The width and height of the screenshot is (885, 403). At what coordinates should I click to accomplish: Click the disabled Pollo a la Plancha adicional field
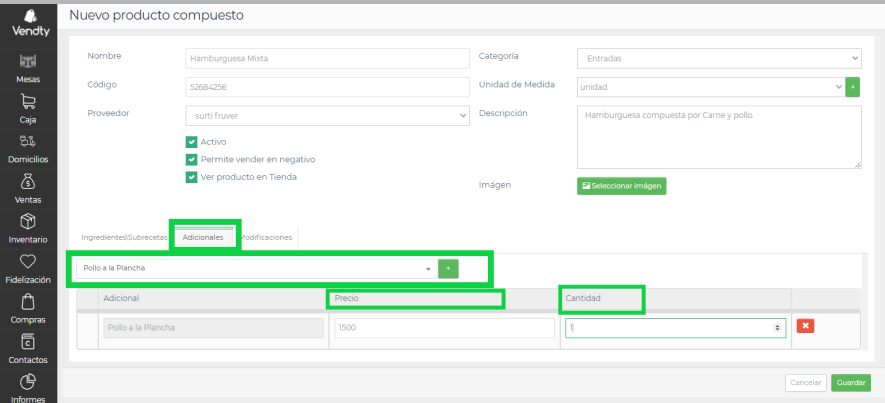point(213,328)
